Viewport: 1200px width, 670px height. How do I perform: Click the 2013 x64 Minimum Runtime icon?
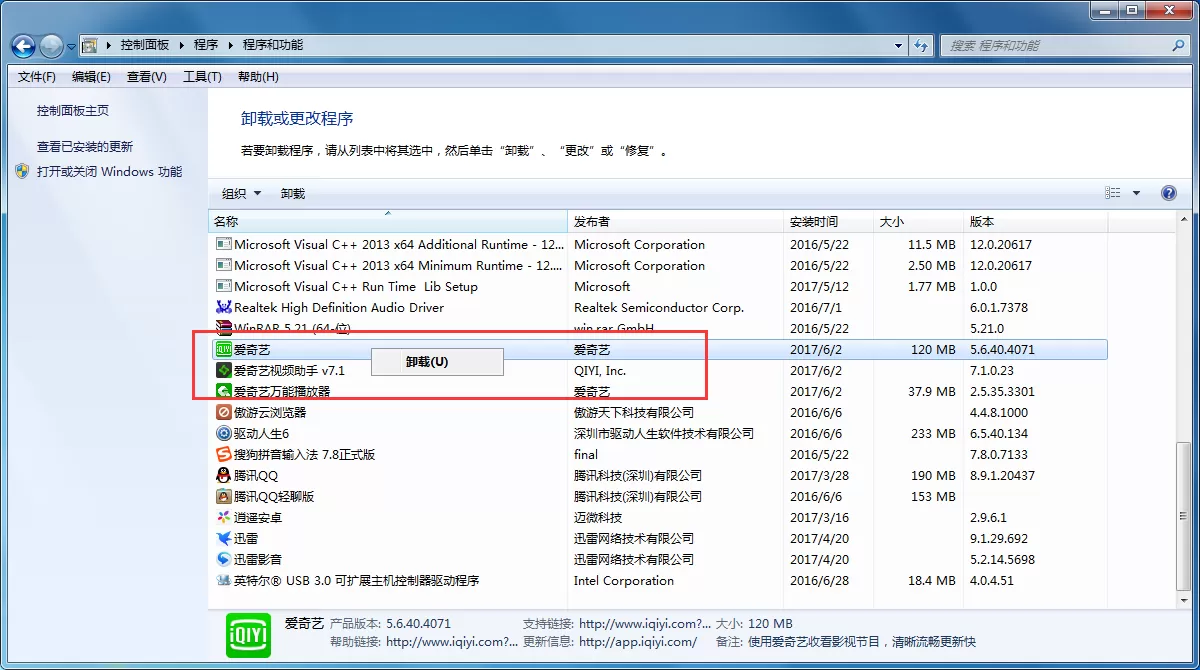[224, 266]
